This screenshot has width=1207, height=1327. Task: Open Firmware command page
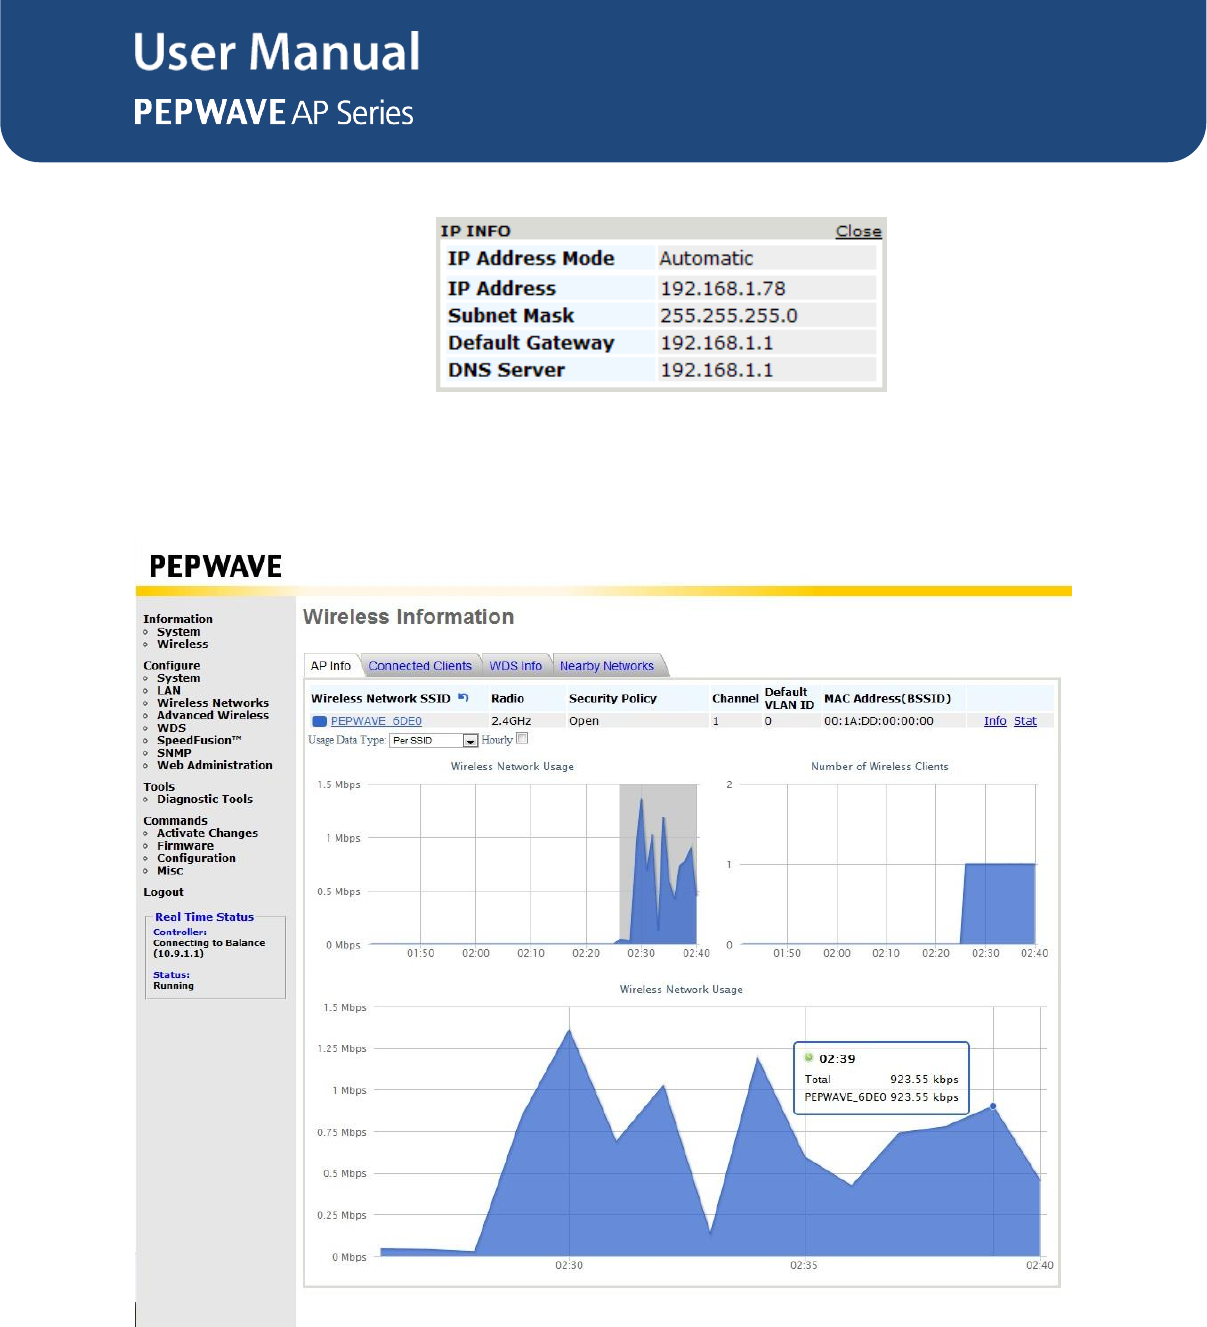coord(185,846)
